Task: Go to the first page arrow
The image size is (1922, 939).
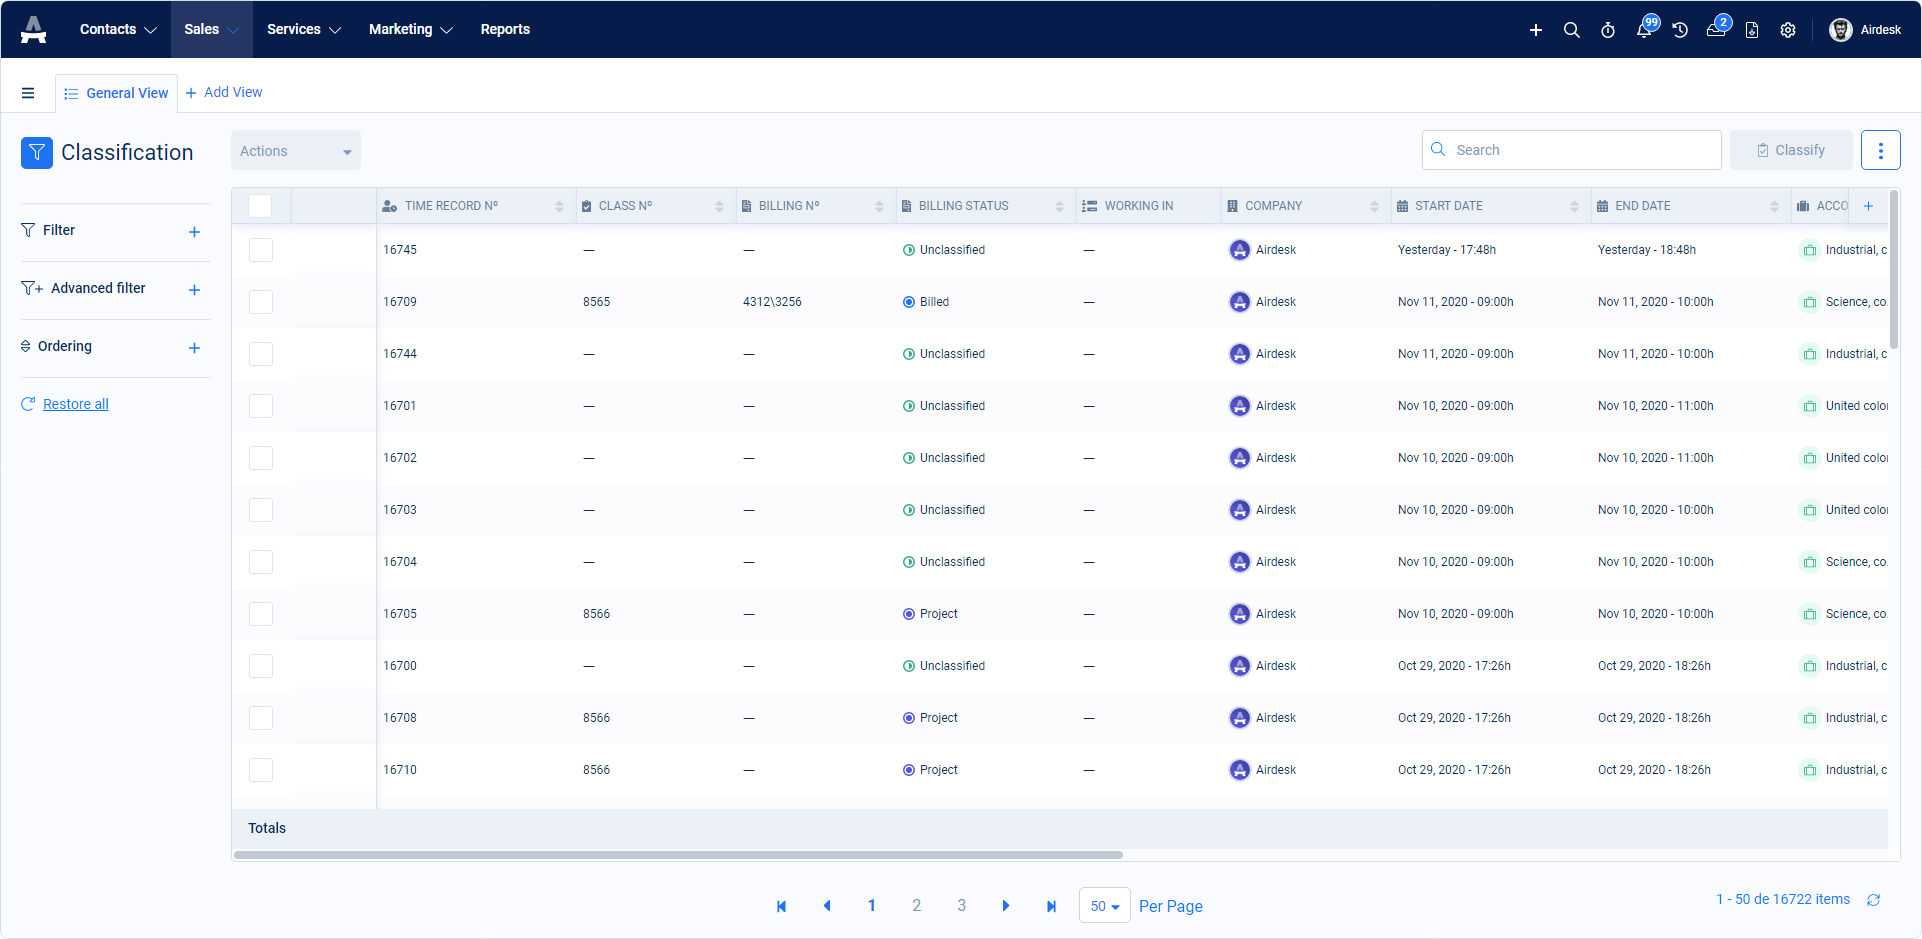Action: coord(782,906)
